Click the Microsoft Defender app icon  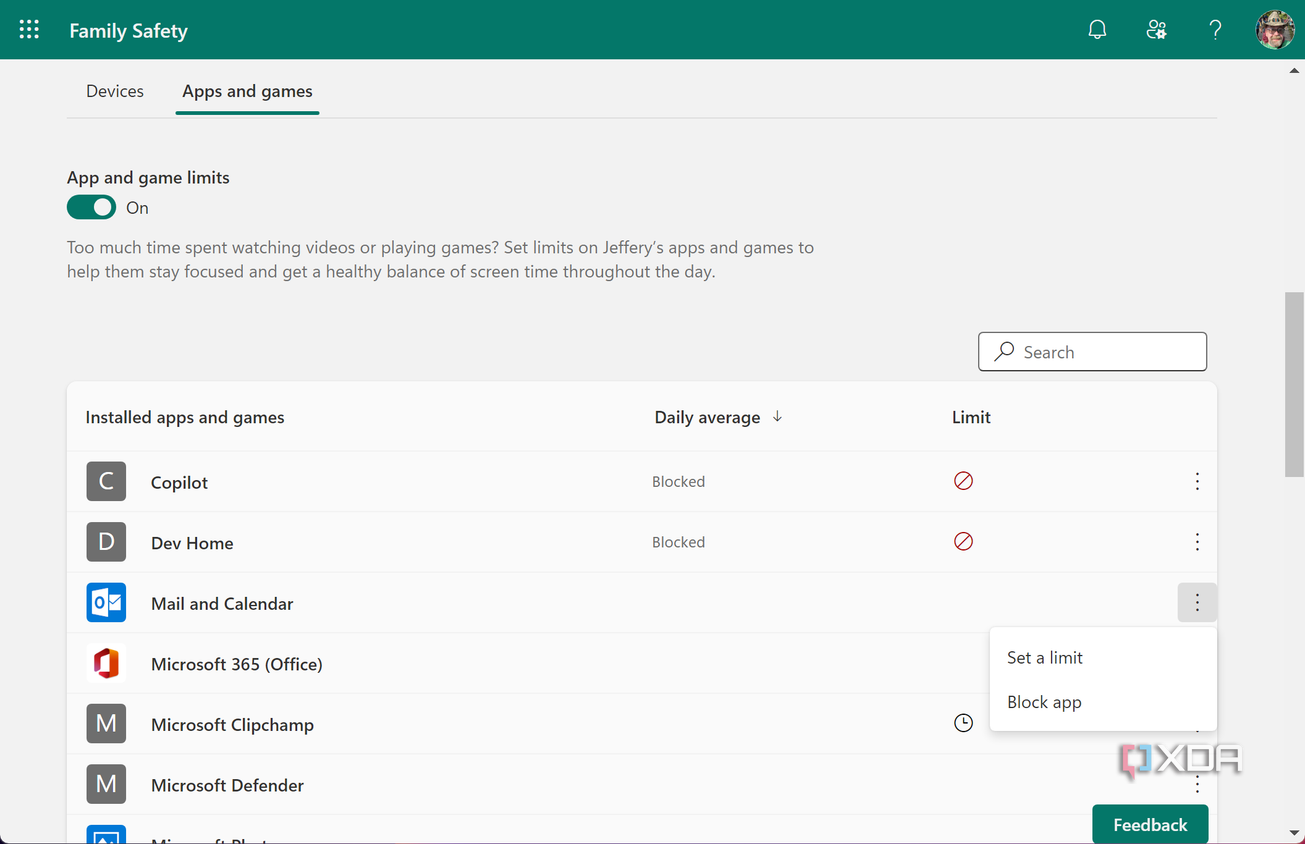coord(106,785)
